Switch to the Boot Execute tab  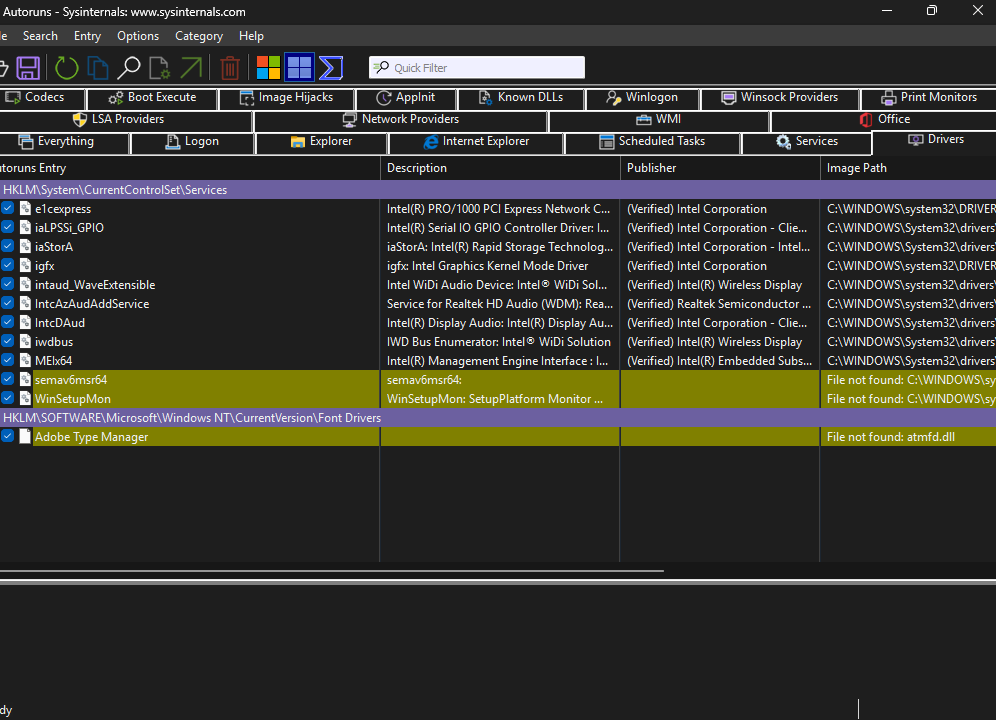(152, 98)
